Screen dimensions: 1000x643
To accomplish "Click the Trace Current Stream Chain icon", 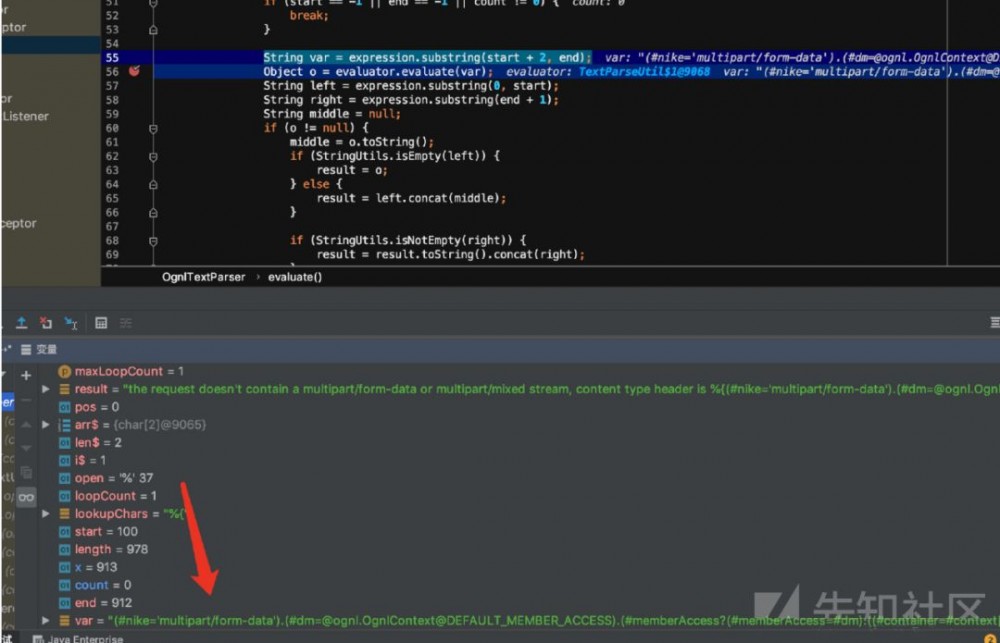I will point(126,323).
